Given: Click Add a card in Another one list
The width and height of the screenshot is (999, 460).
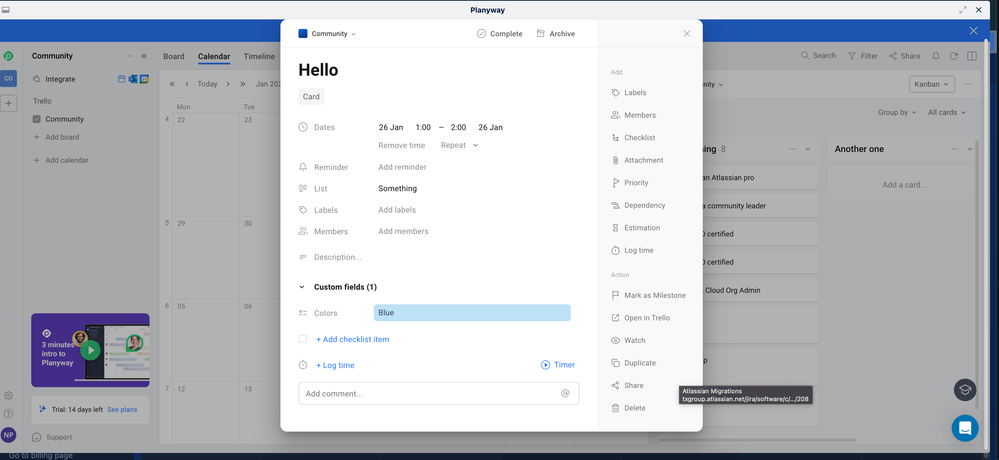Looking at the screenshot, I should pos(904,185).
